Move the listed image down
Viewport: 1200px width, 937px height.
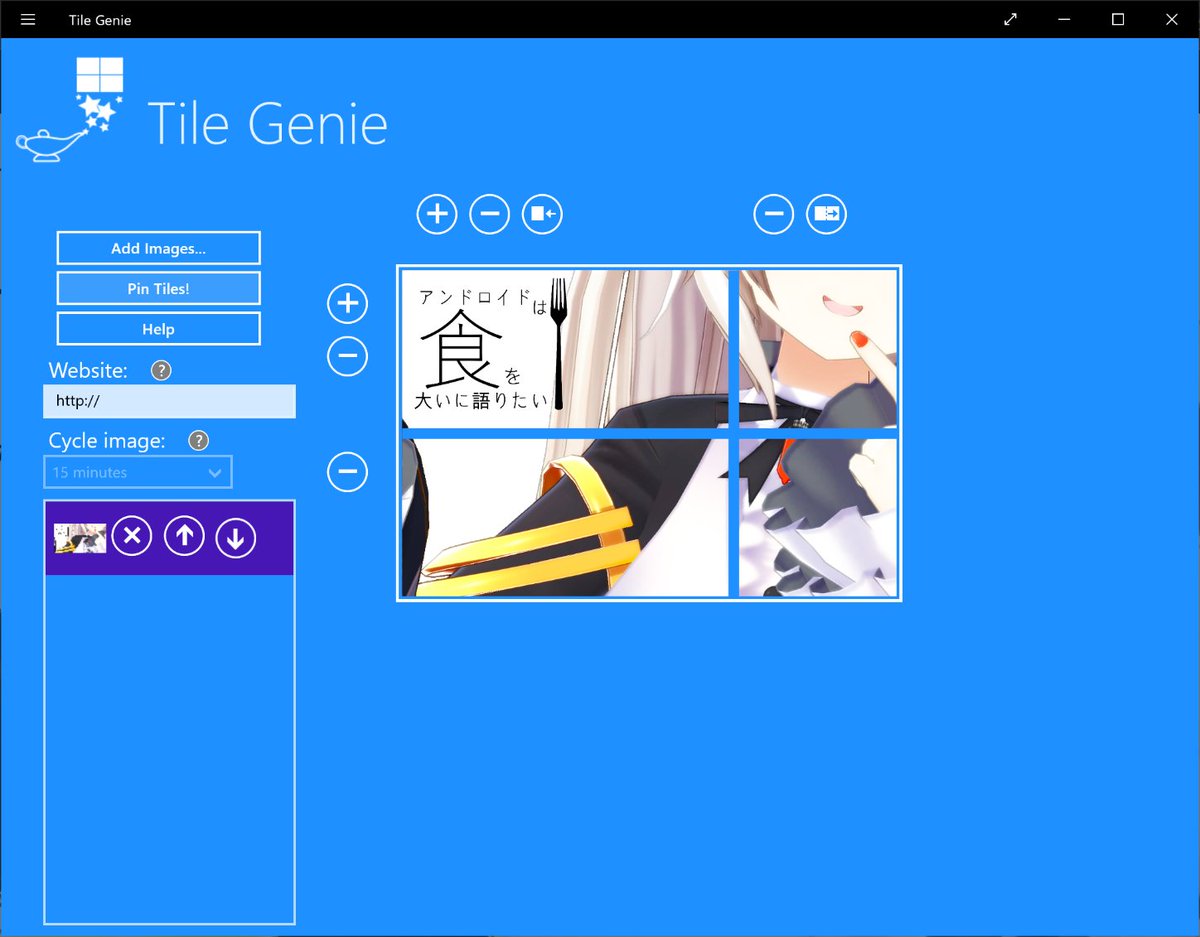[236, 537]
